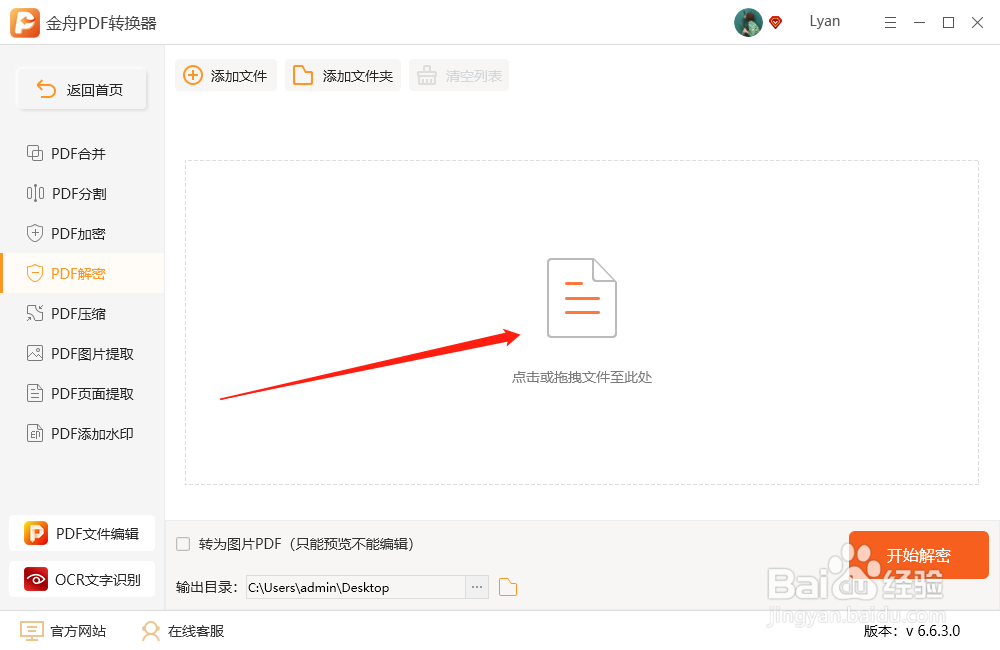The width and height of the screenshot is (1000, 650).
Task: Launch the OCR文字识别 text recognition tool
Action: coord(80,579)
